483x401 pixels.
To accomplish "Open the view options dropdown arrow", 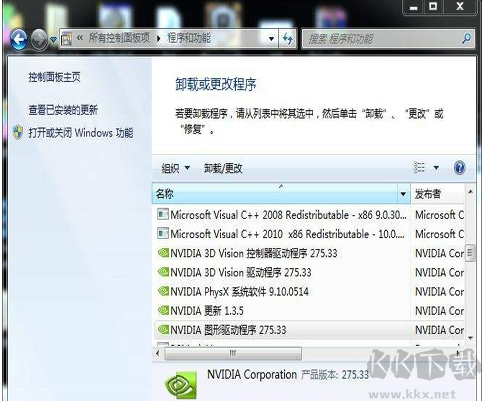I will pyautogui.click(x=436, y=168).
